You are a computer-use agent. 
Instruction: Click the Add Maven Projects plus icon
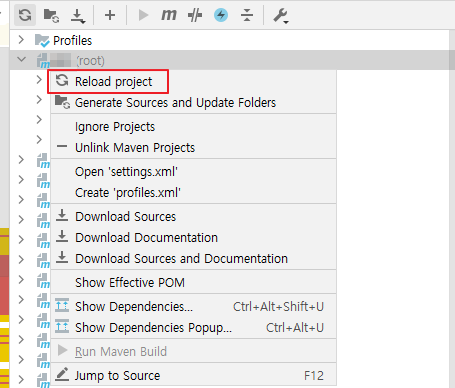[110, 15]
